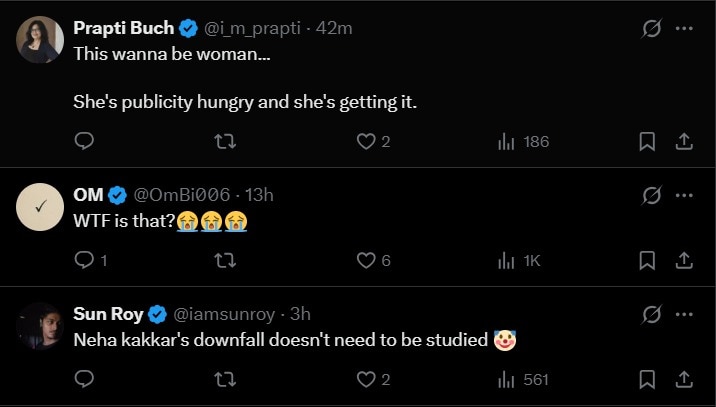Retweet Prapti Buch's post
This screenshot has width=716, height=407.
pos(226,141)
